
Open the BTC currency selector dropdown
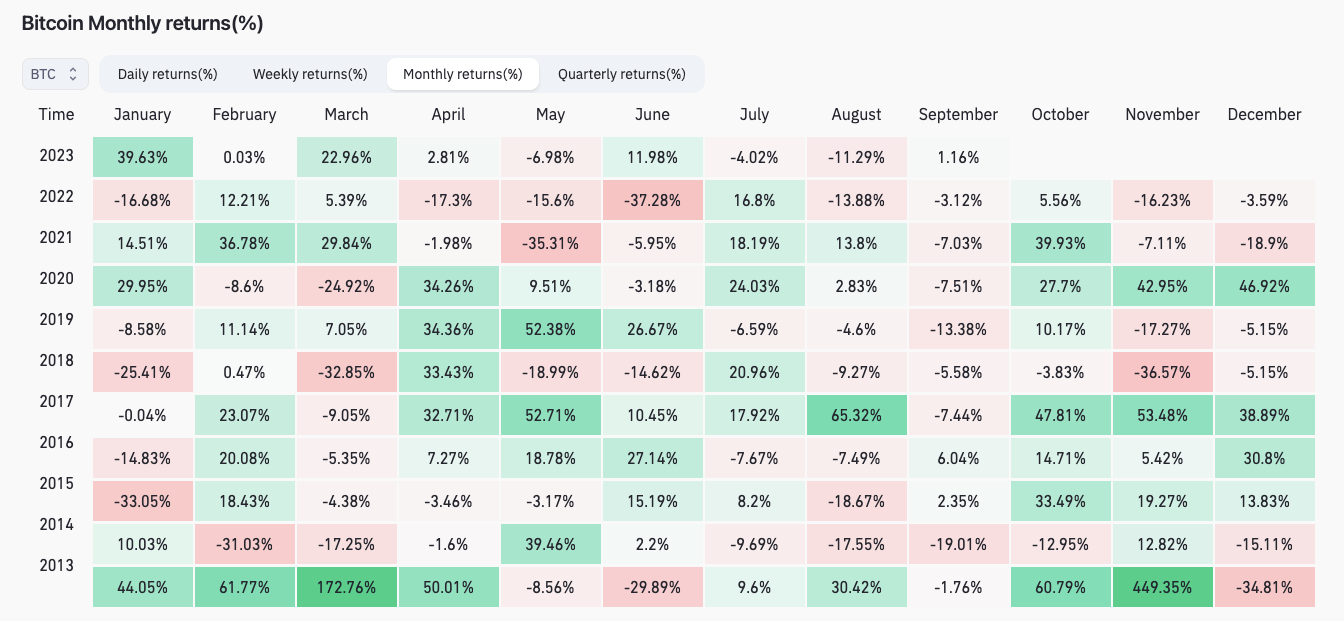pos(55,73)
